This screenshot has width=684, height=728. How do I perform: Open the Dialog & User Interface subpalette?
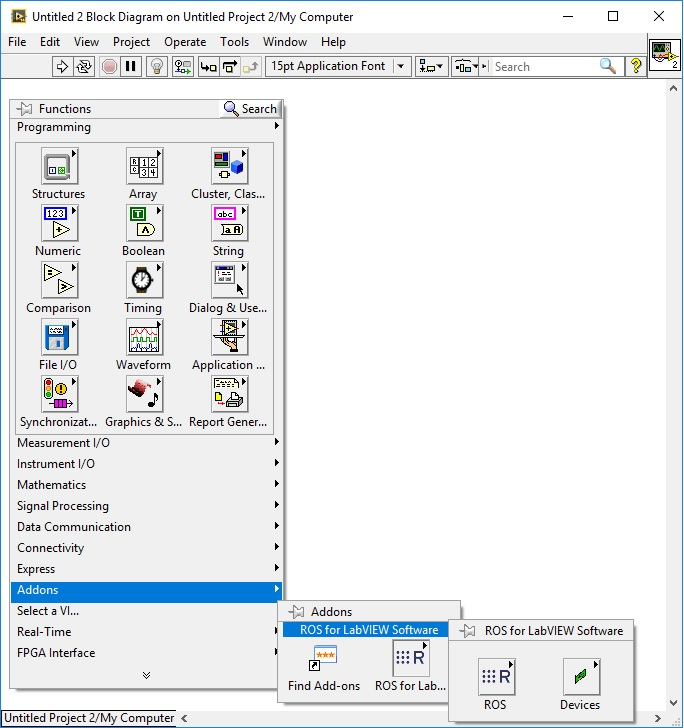pyautogui.click(x=229, y=280)
